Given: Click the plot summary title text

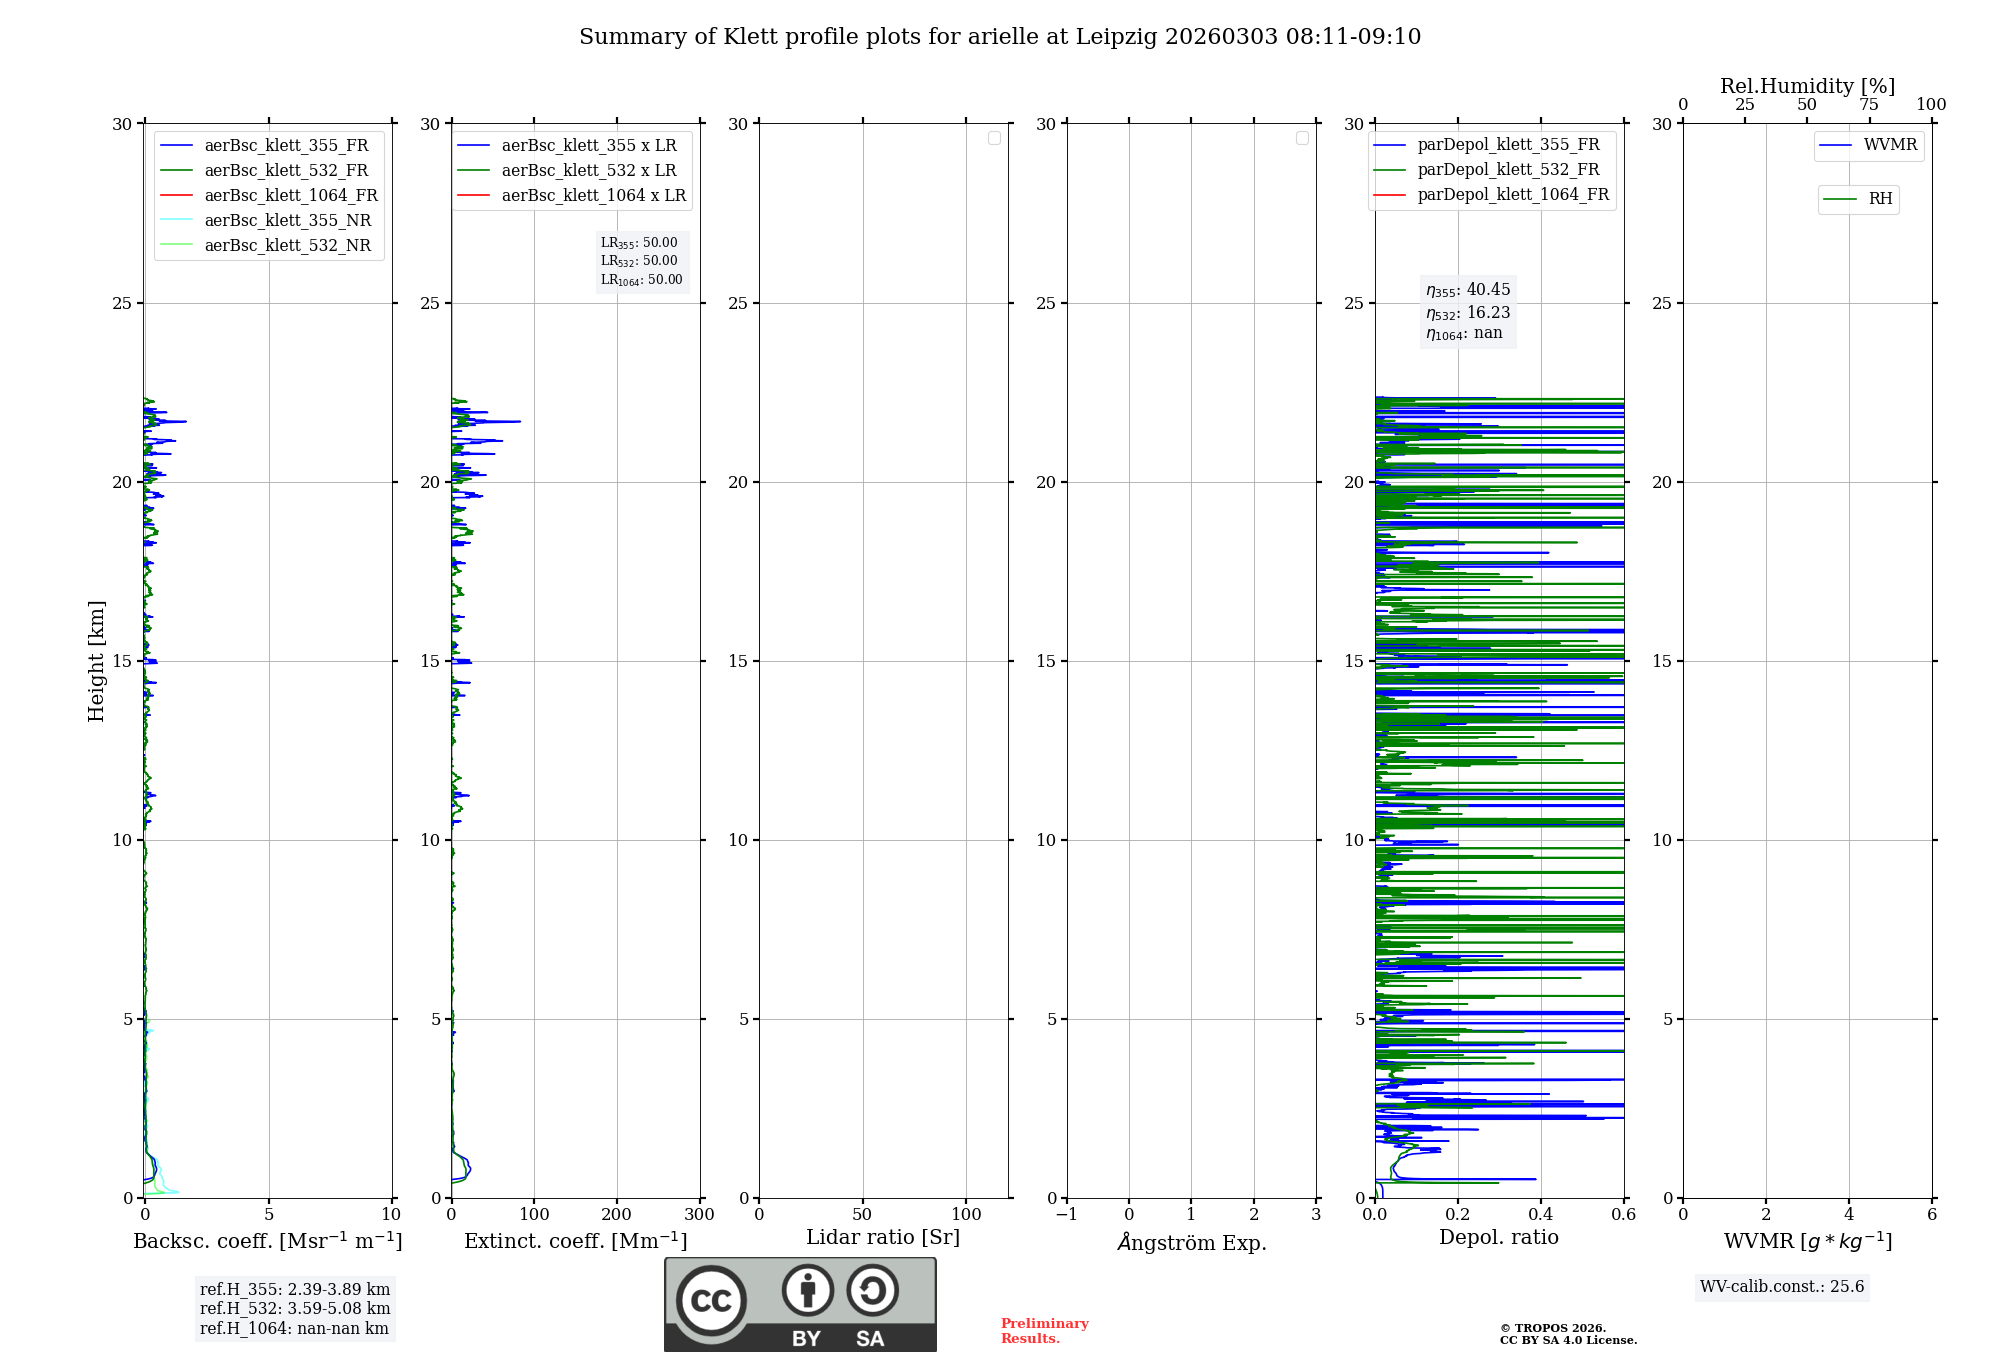Looking at the screenshot, I should point(999,37).
